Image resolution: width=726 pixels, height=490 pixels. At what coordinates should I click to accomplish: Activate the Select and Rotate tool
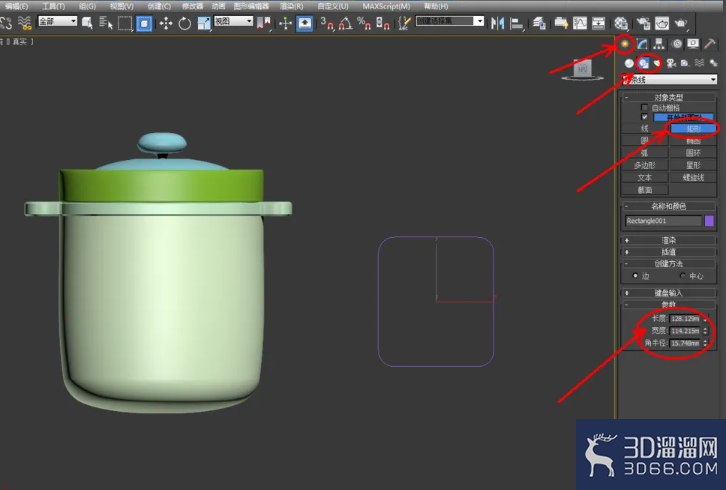pyautogui.click(x=185, y=23)
